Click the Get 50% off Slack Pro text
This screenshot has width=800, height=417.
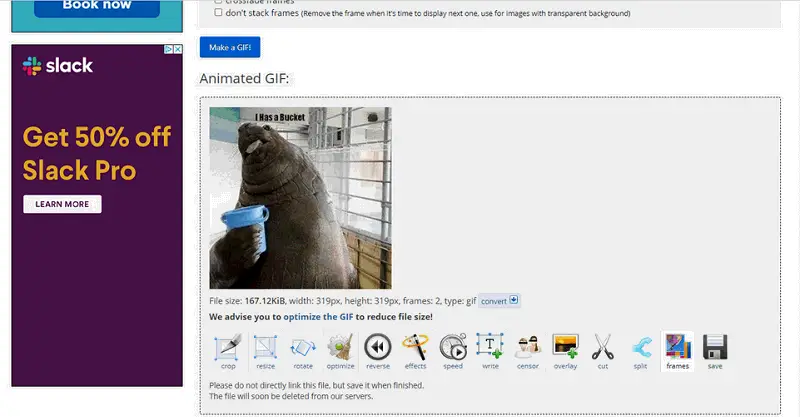pyautogui.click(x=96, y=153)
